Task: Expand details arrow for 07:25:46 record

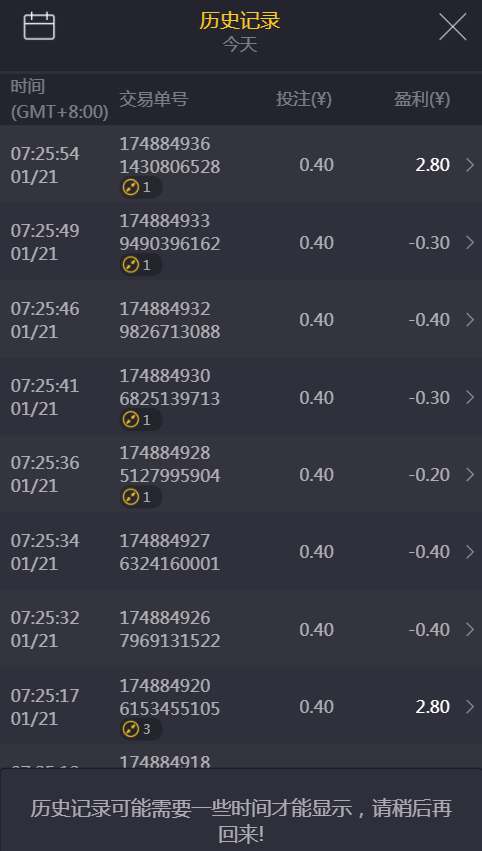Action: click(470, 320)
